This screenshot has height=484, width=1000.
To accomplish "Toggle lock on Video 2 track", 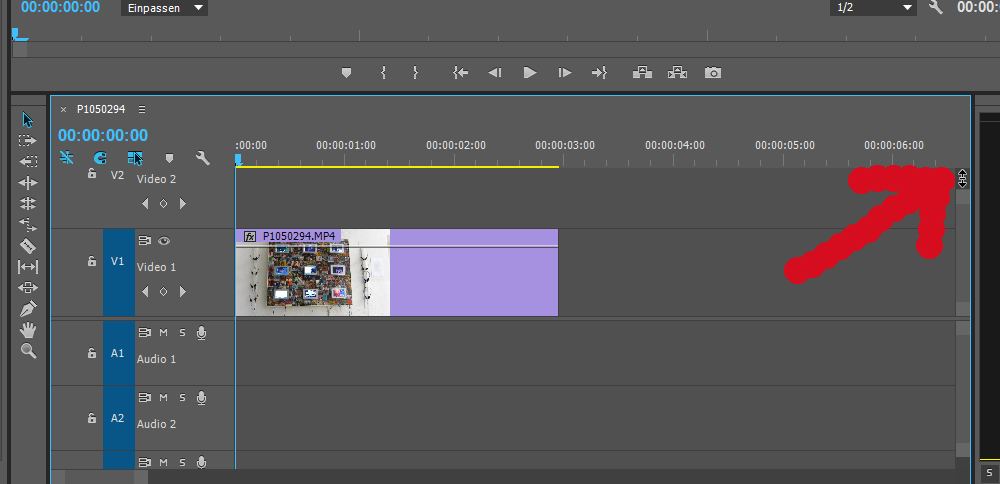I will click(92, 173).
